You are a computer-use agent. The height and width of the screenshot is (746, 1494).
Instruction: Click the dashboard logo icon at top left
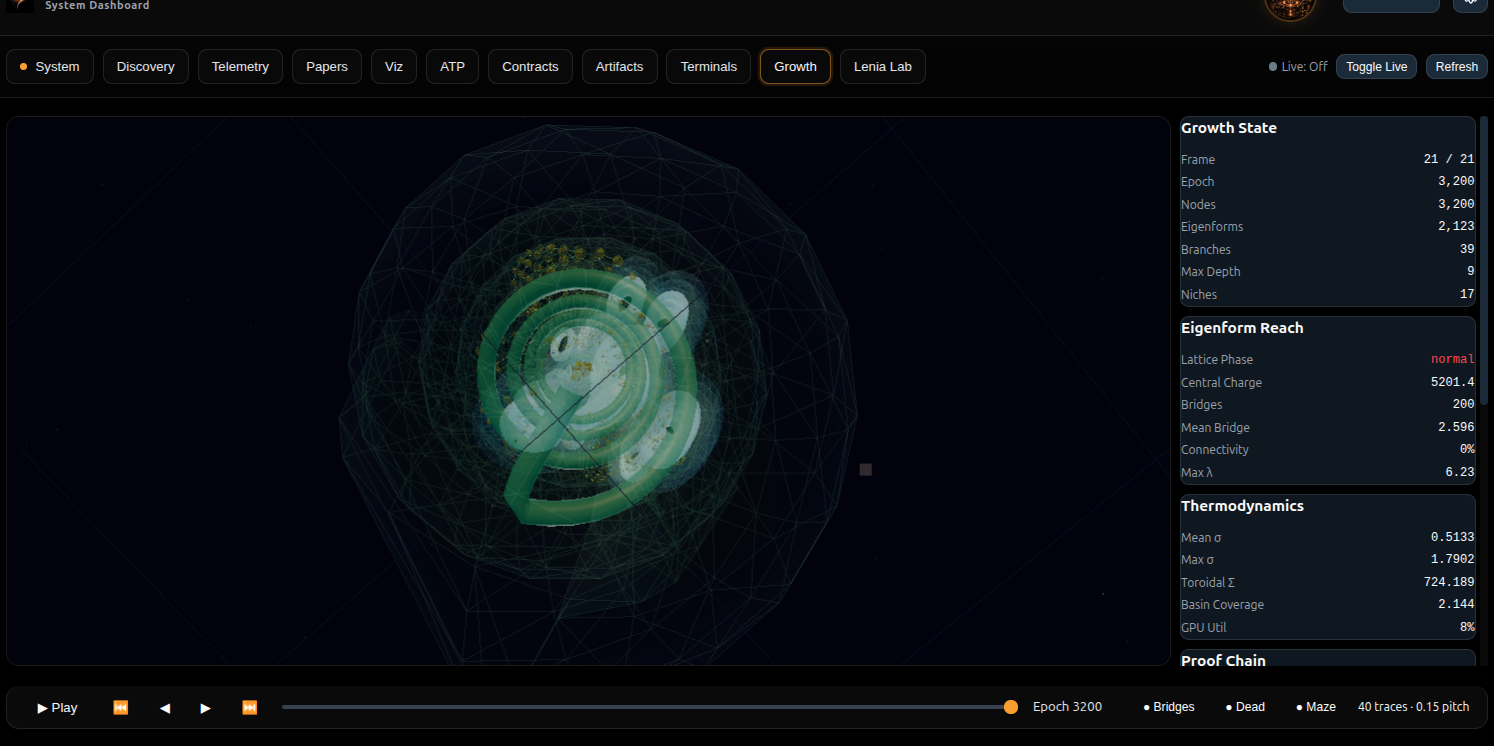pyautogui.click(x=20, y=5)
